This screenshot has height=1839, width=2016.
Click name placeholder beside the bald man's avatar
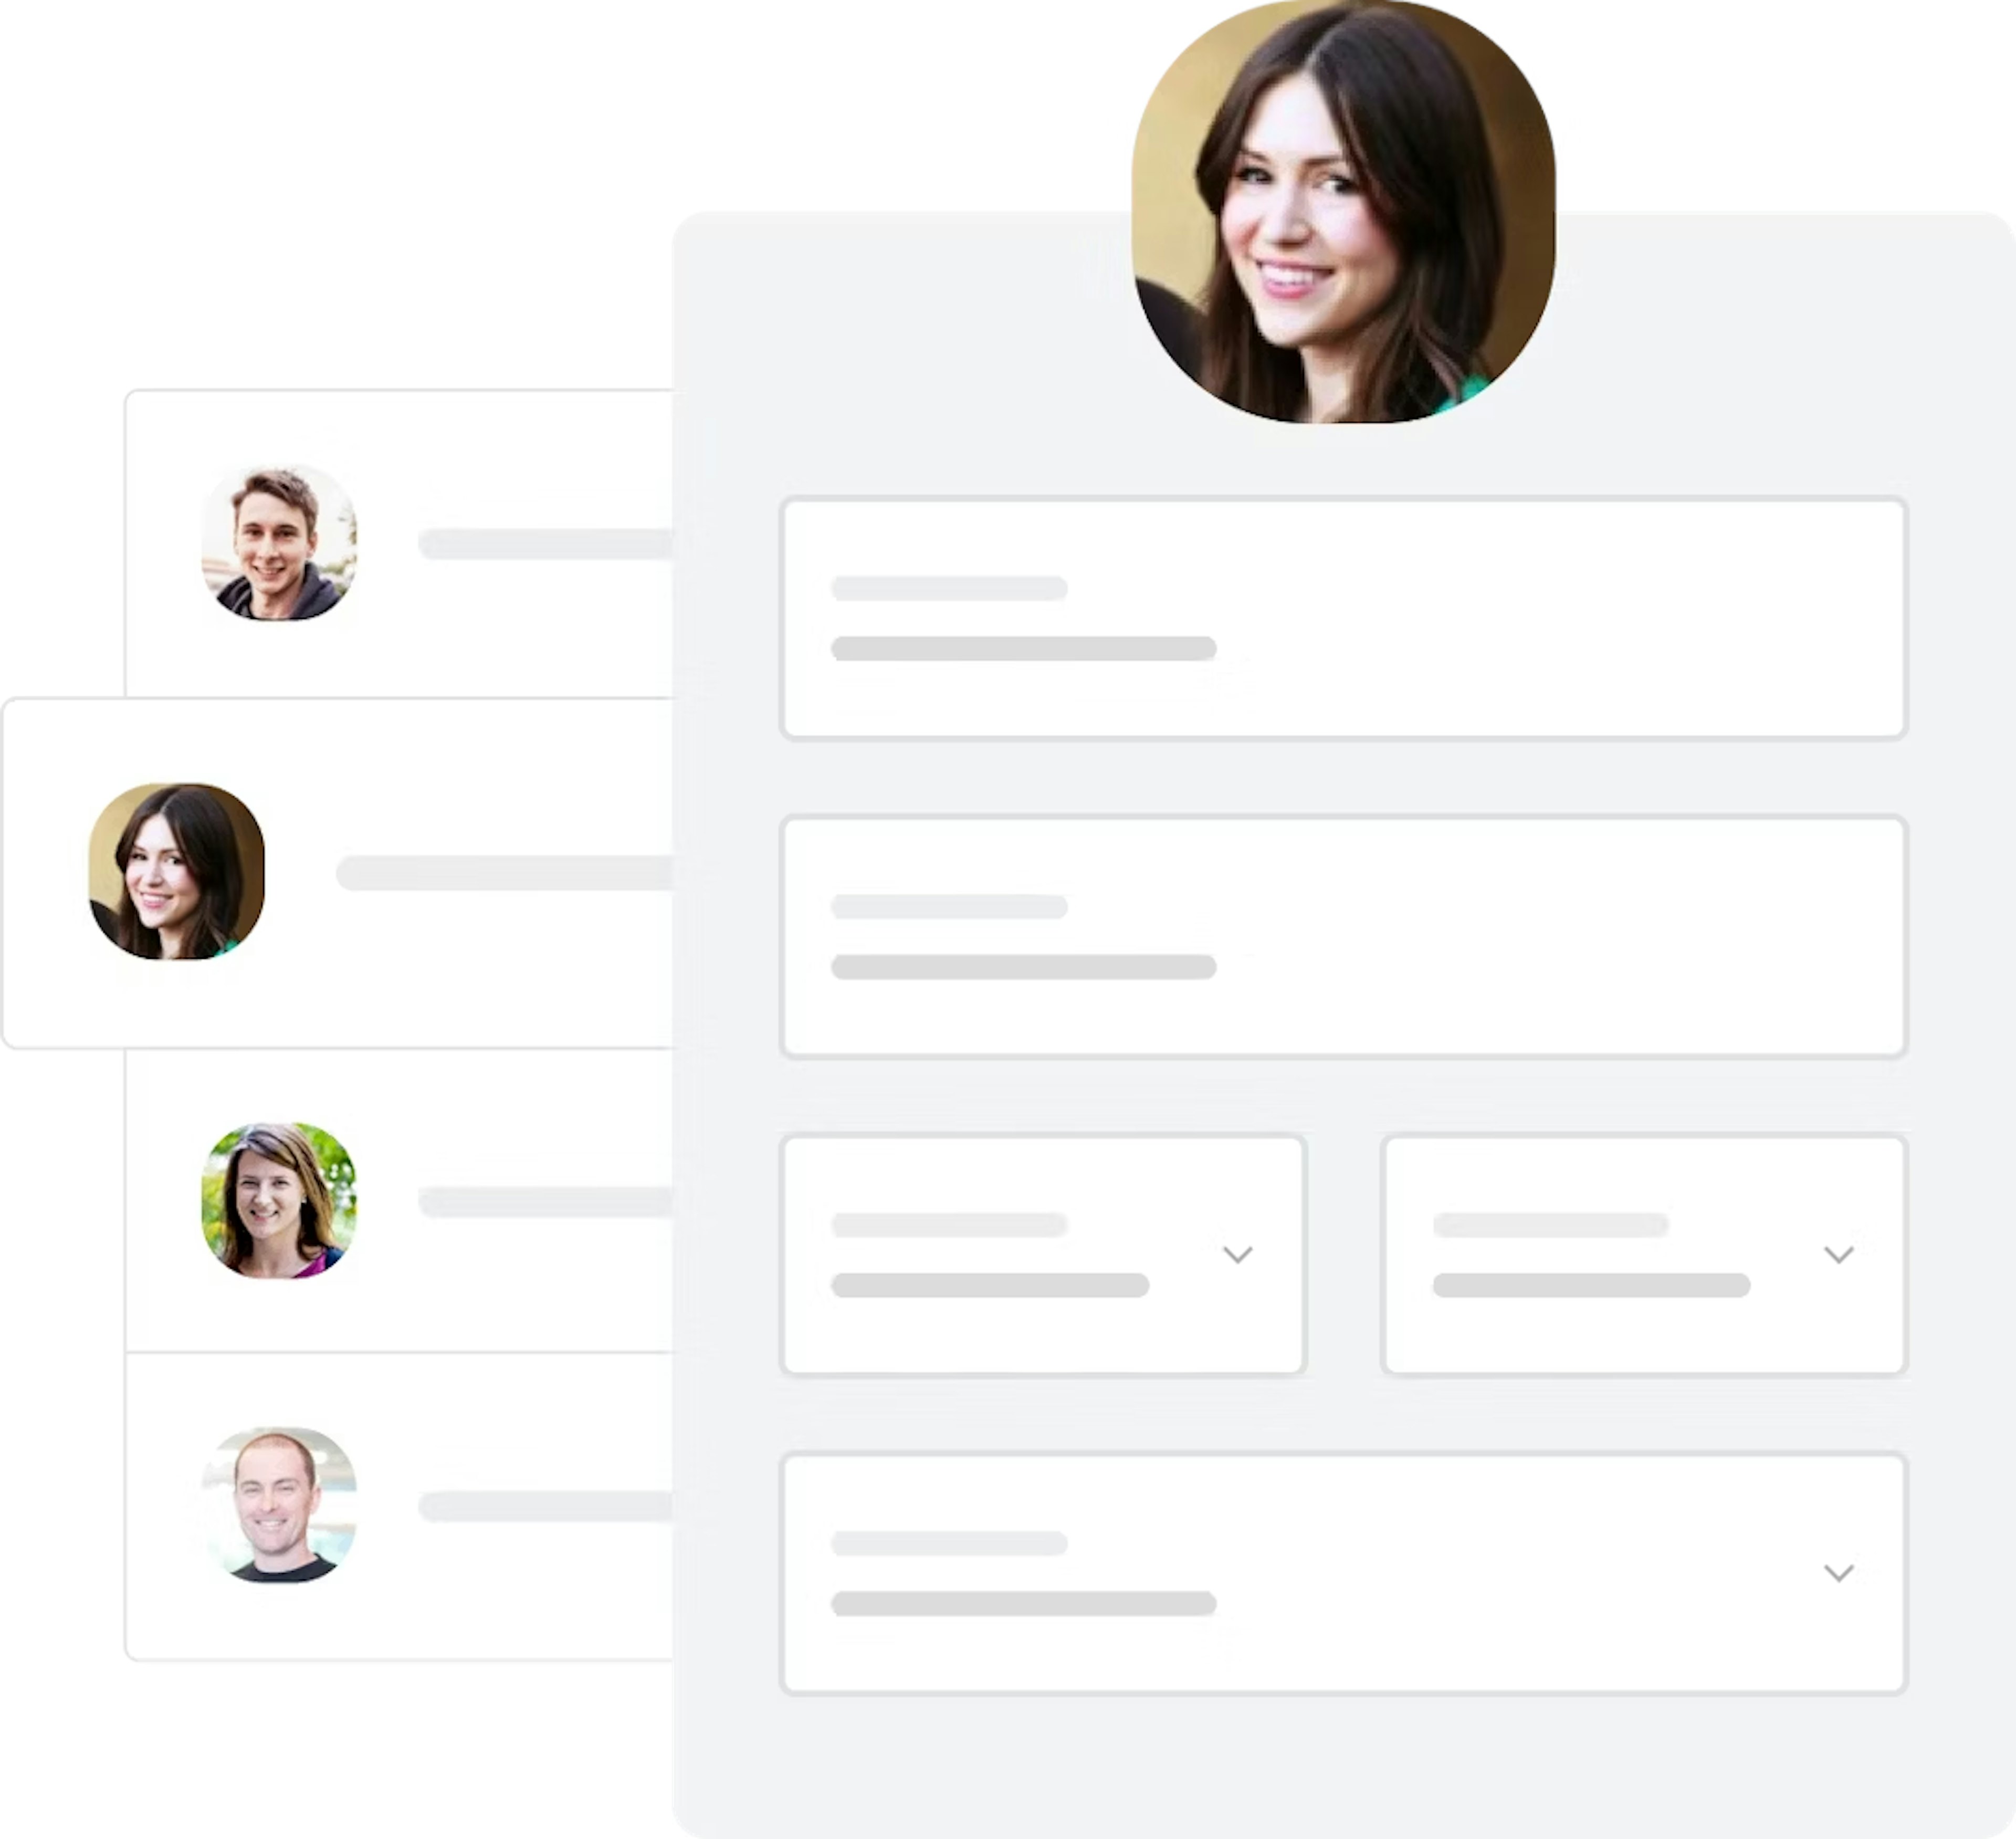pyautogui.click(x=546, y=1506)
